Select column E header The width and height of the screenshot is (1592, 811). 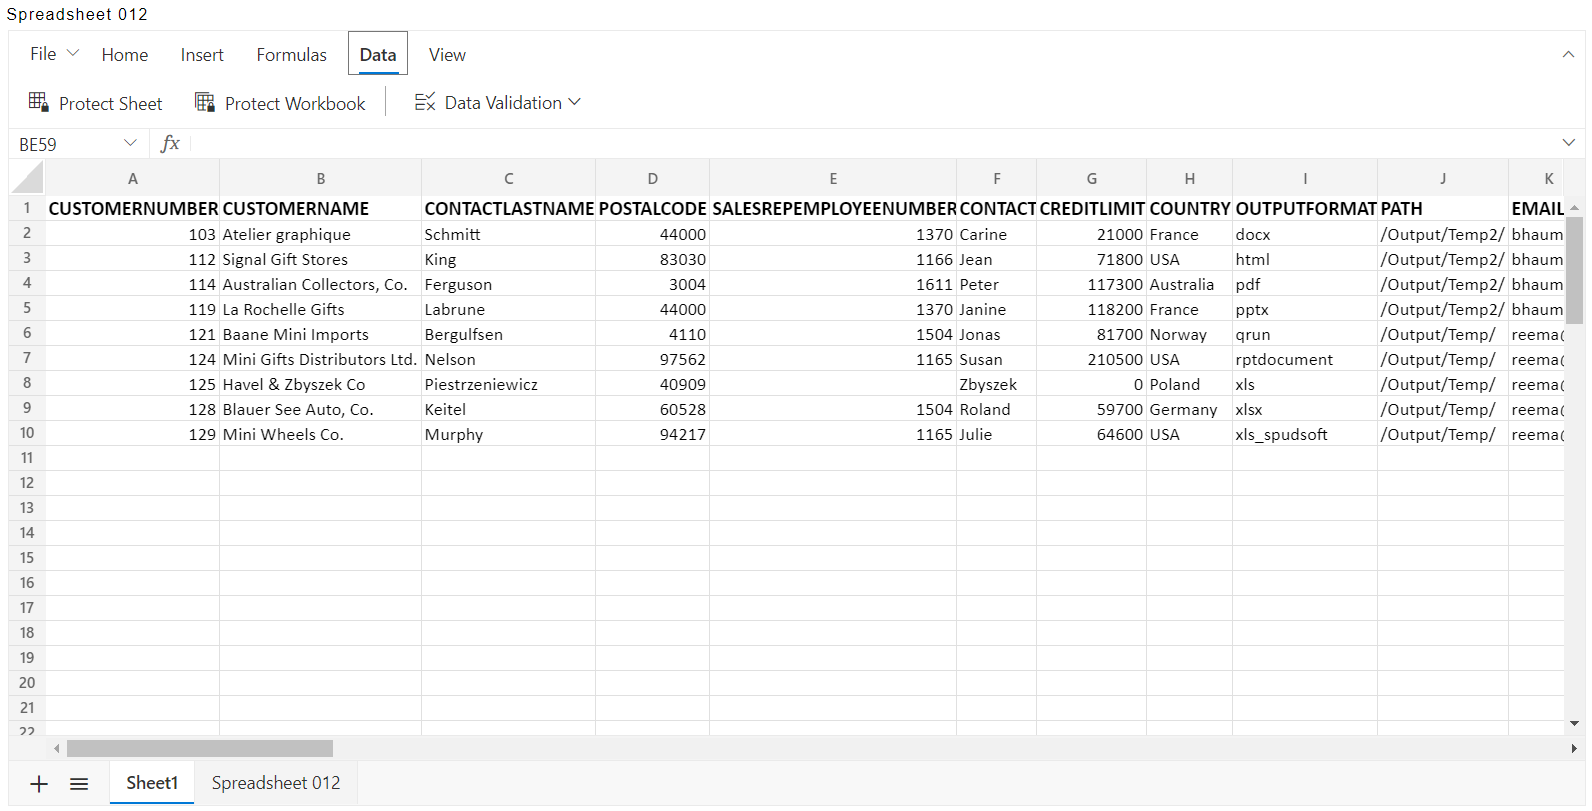pyautogui.click(x=833, y=178)
